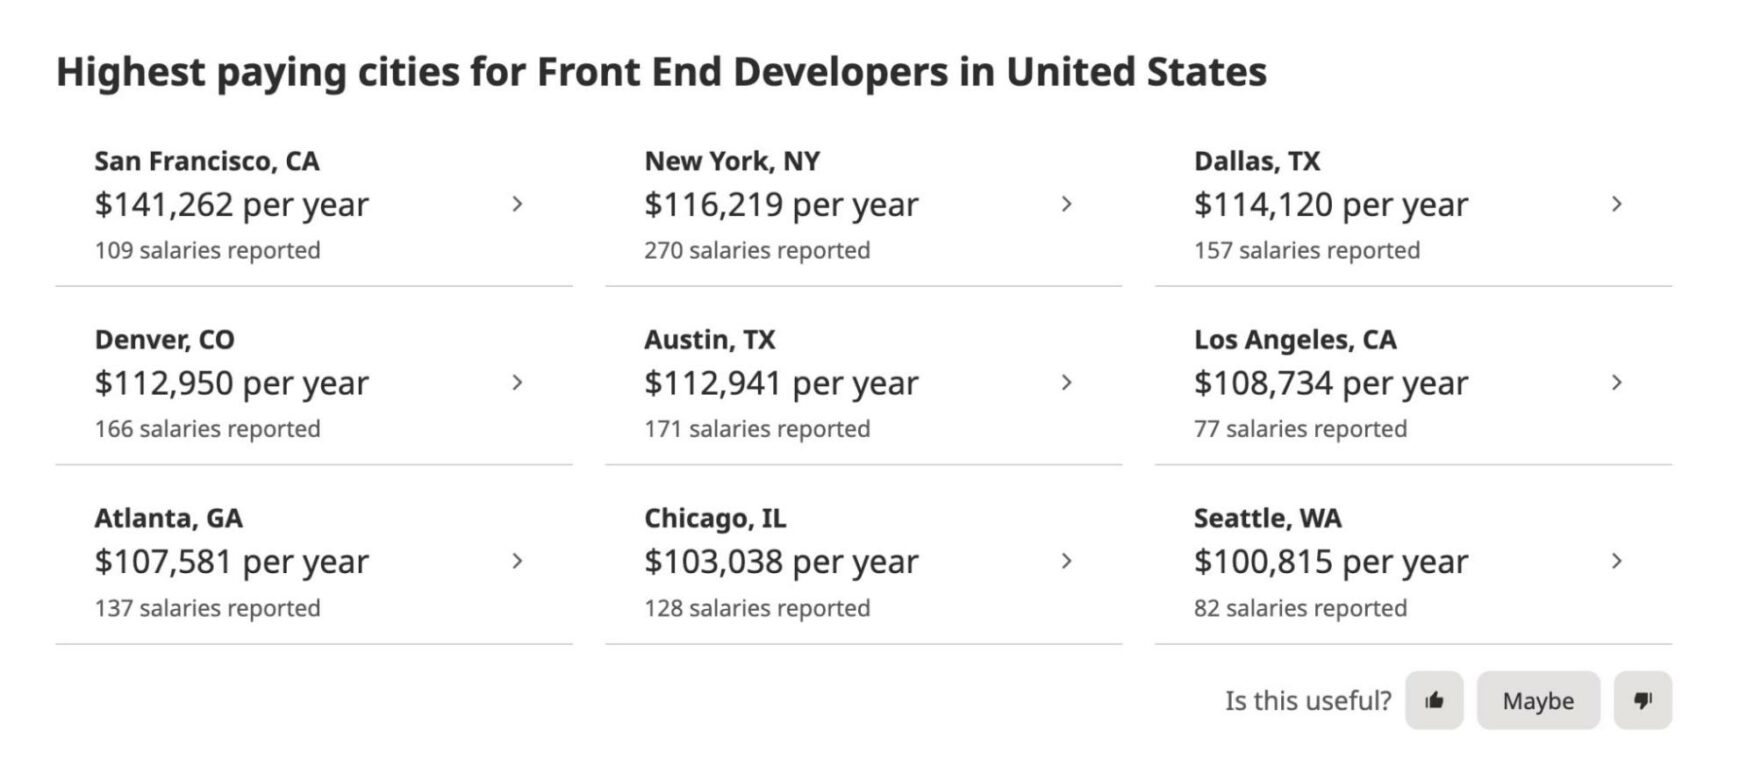
Task: Open Chicago, IL city details
Action: point(1068,561)
